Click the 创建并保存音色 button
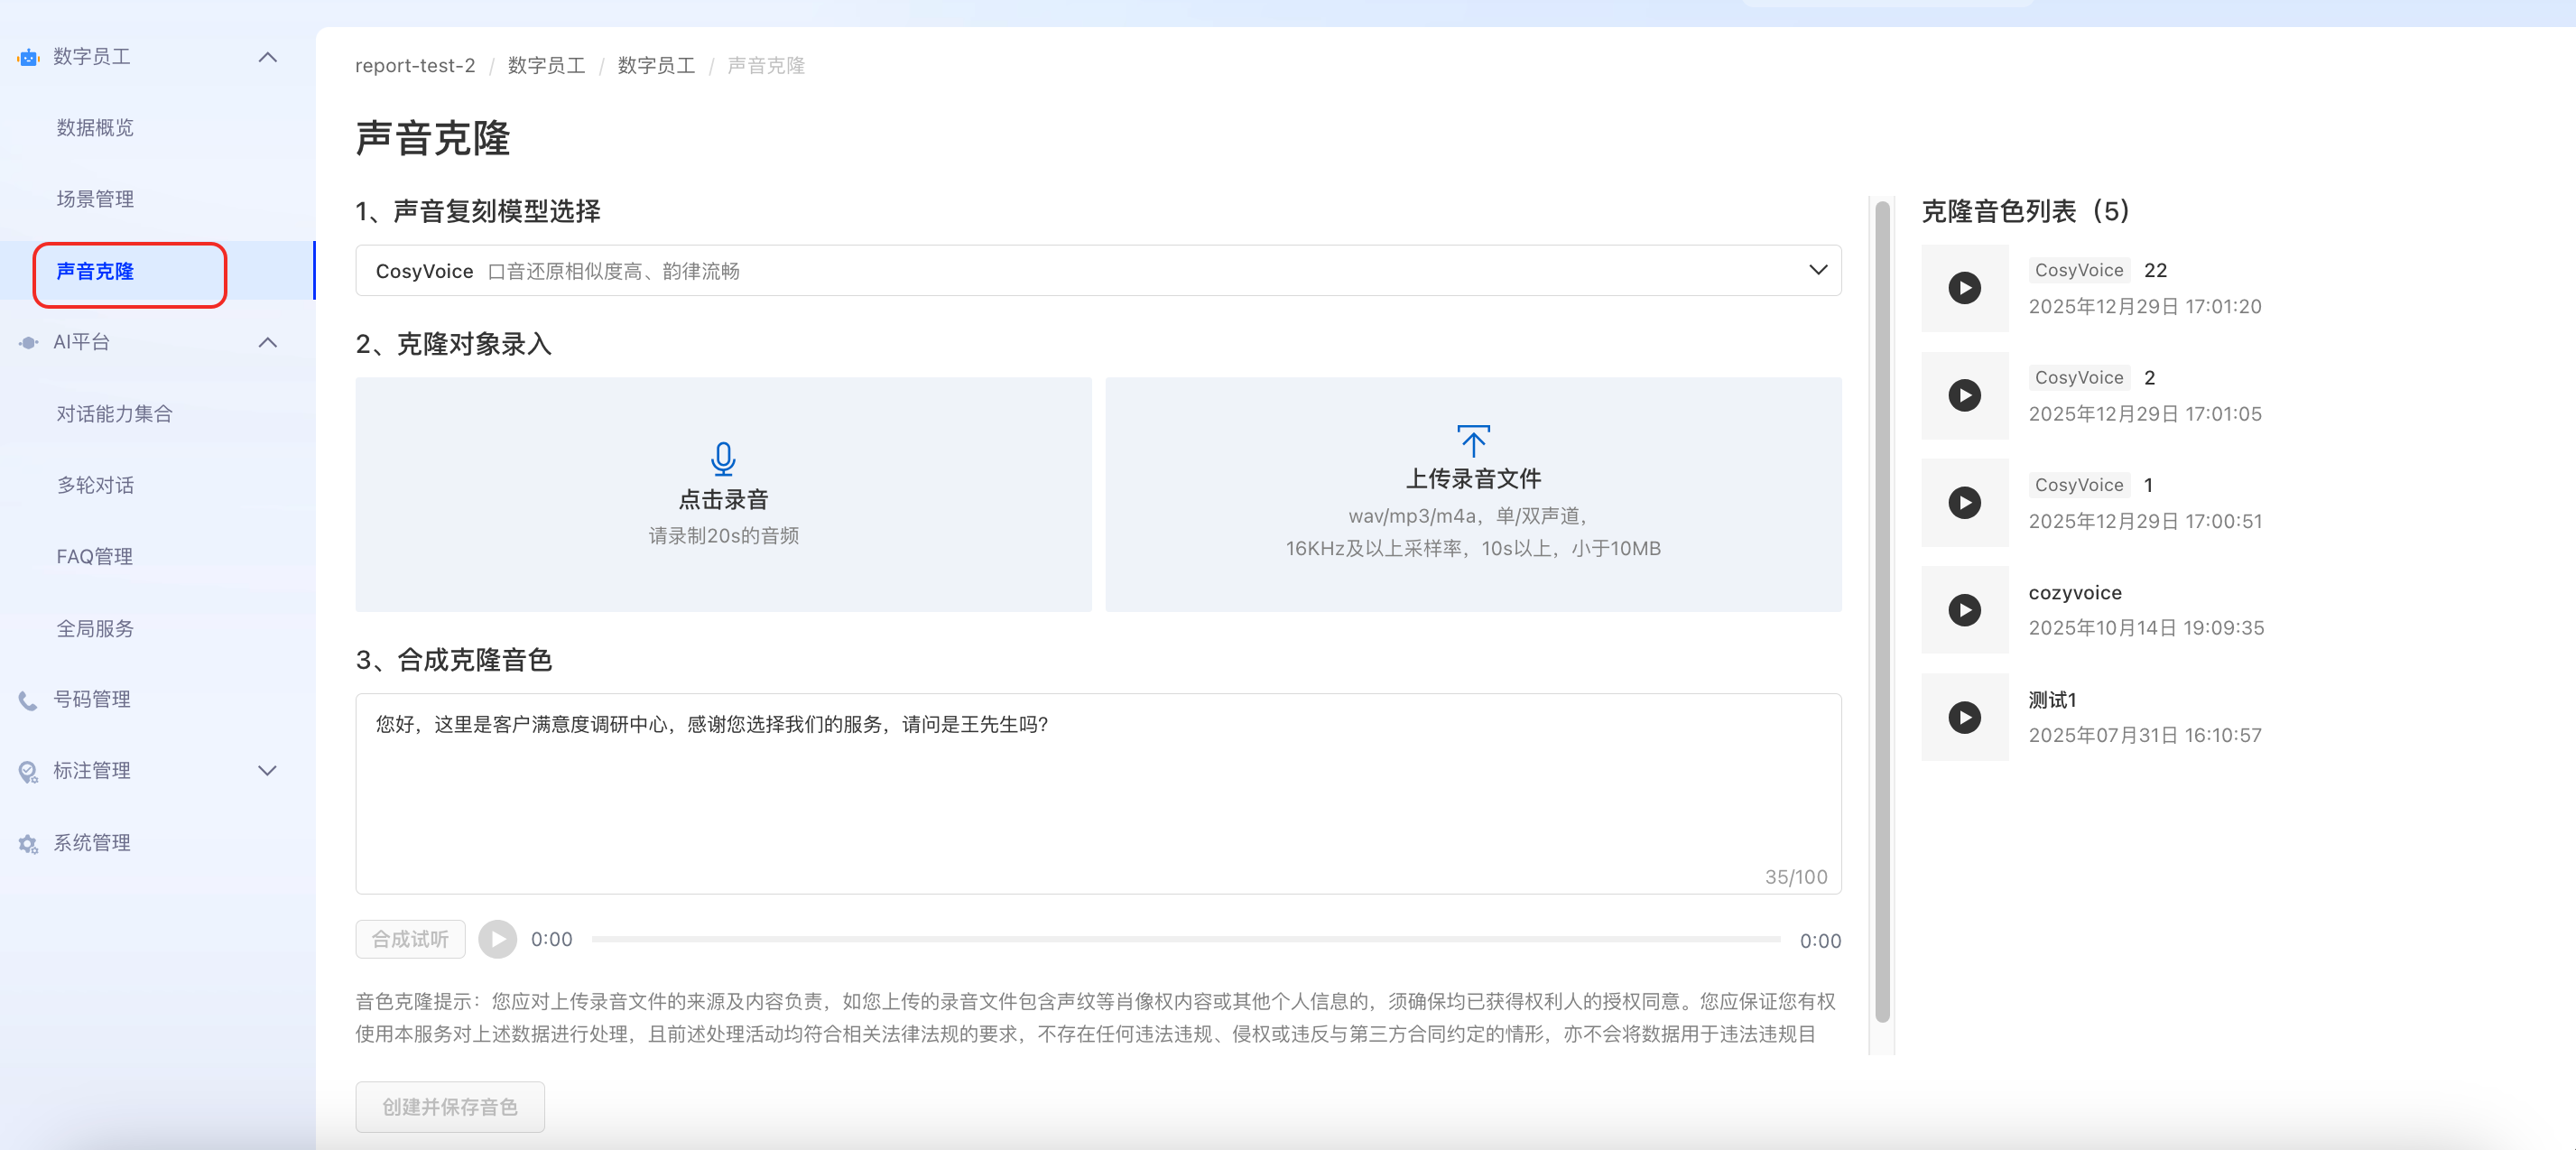Screen dimensions: 2576x1150 click(x=450, y=1106)
